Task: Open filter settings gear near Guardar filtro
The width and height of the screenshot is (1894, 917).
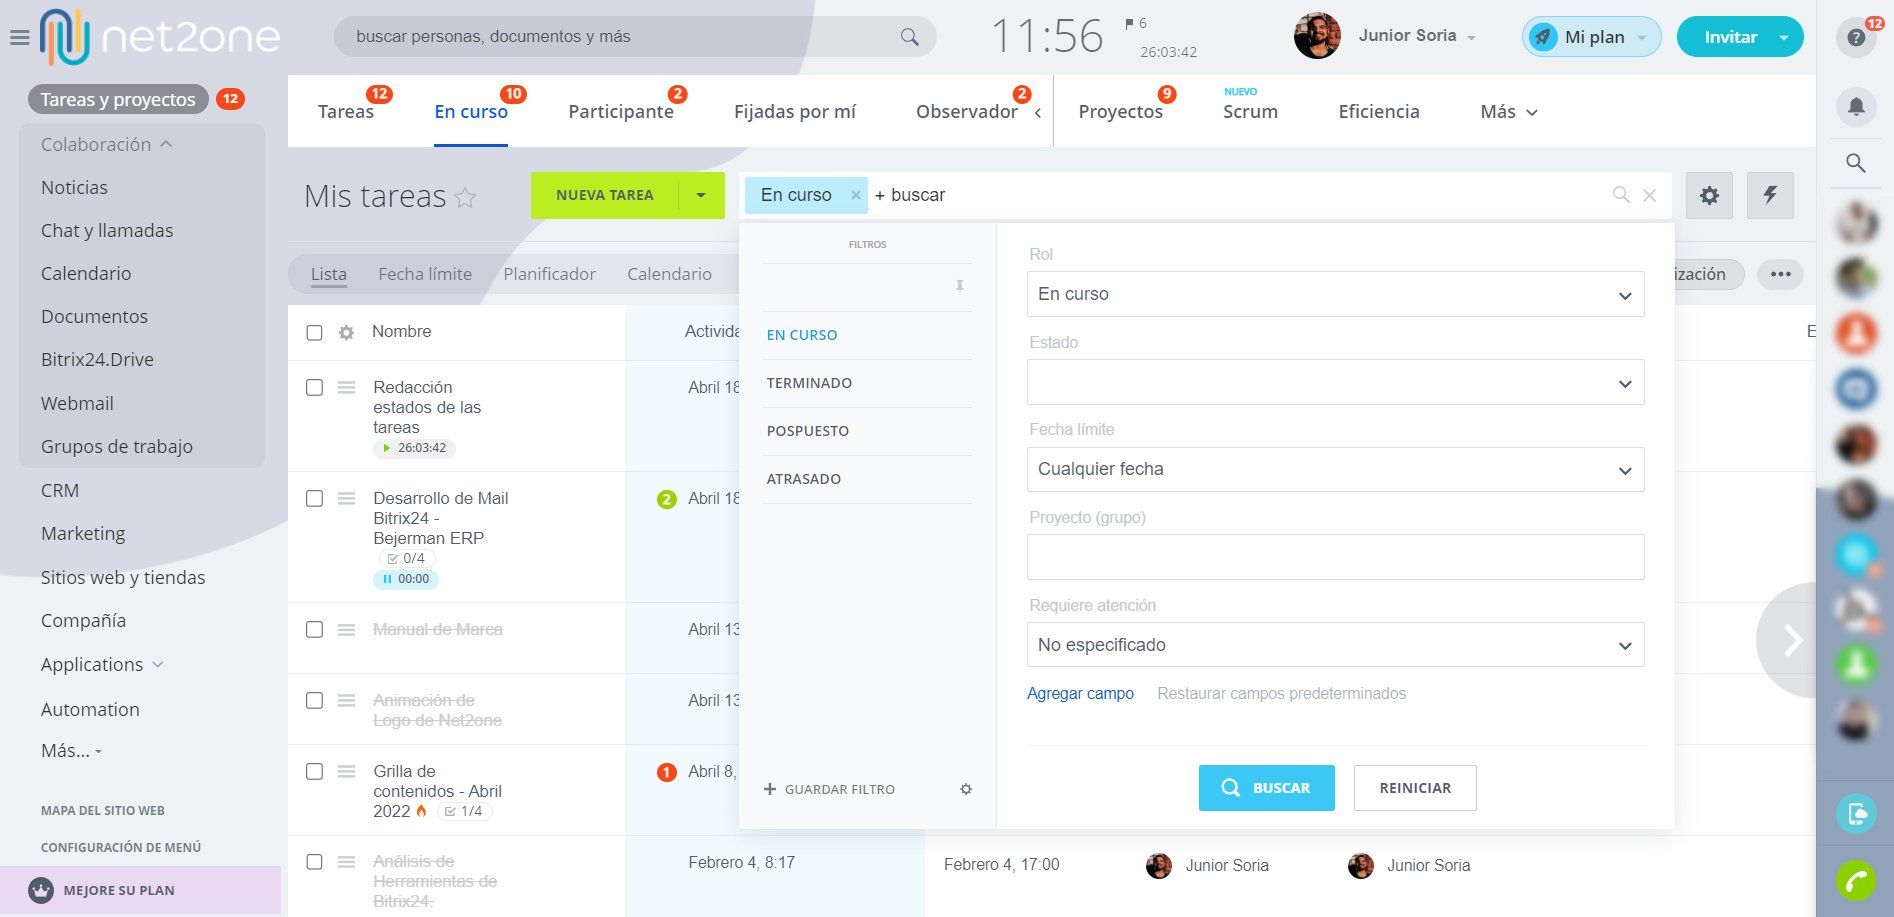Action: tap(966, 789)
